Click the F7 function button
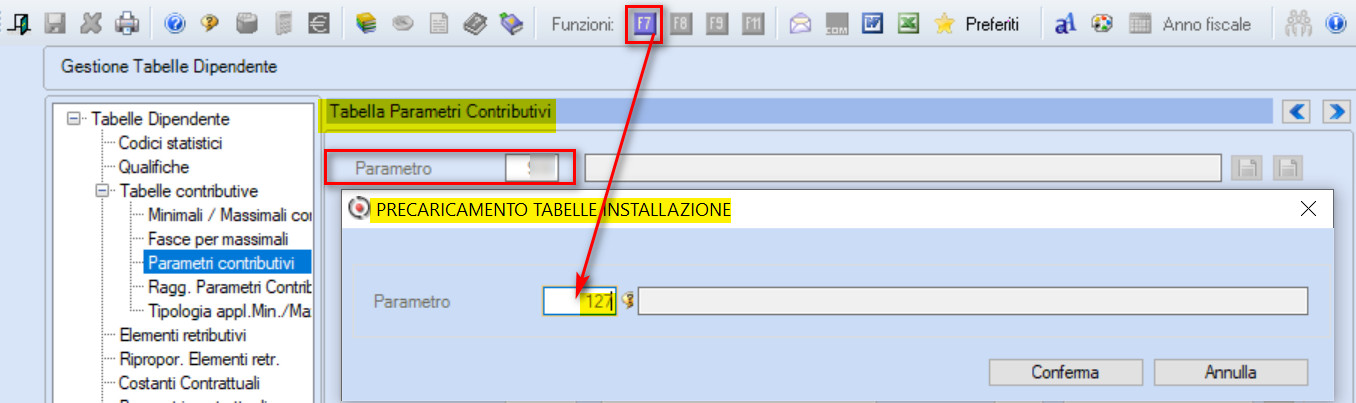The width and height of the screenshot is (1356, 403). point(645,23)
